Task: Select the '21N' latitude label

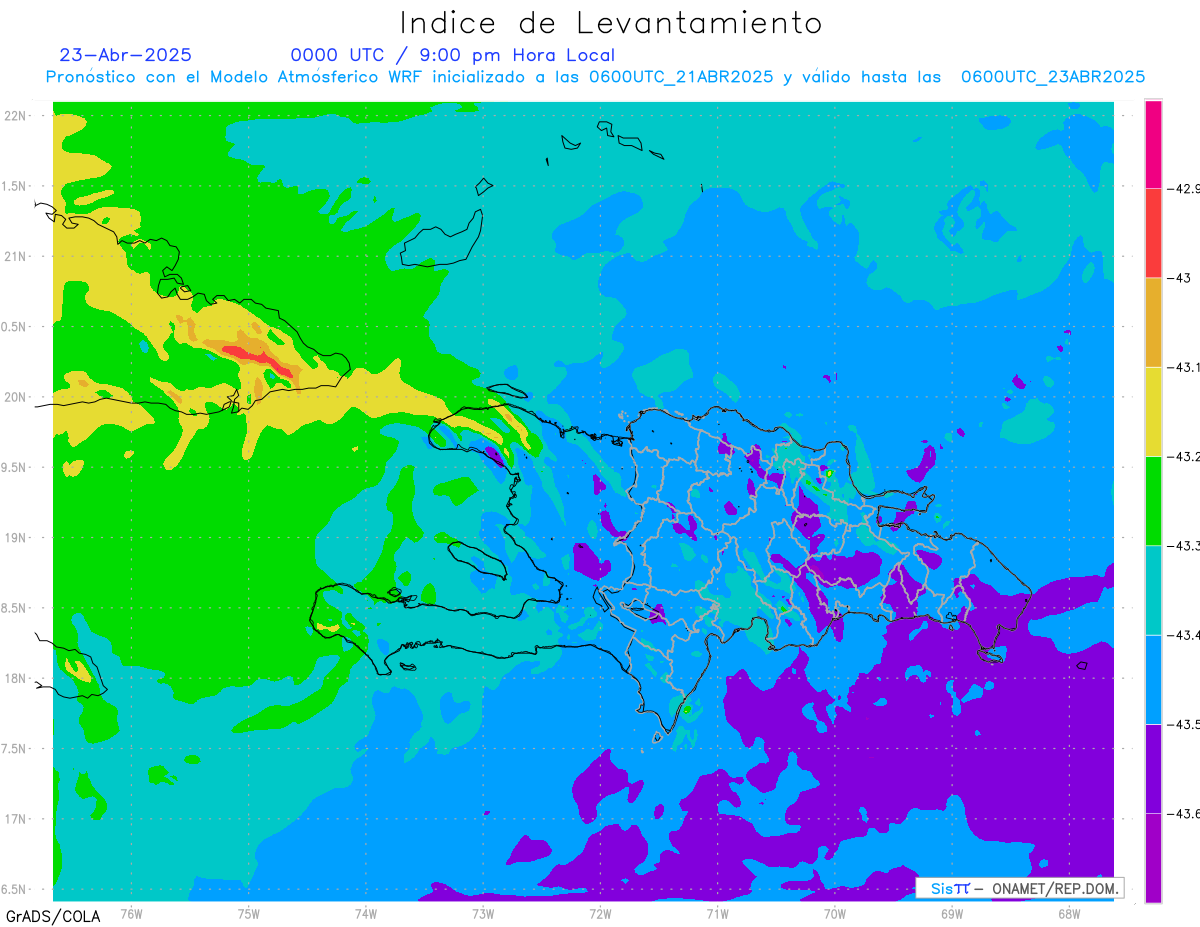Action: (17, 256)
